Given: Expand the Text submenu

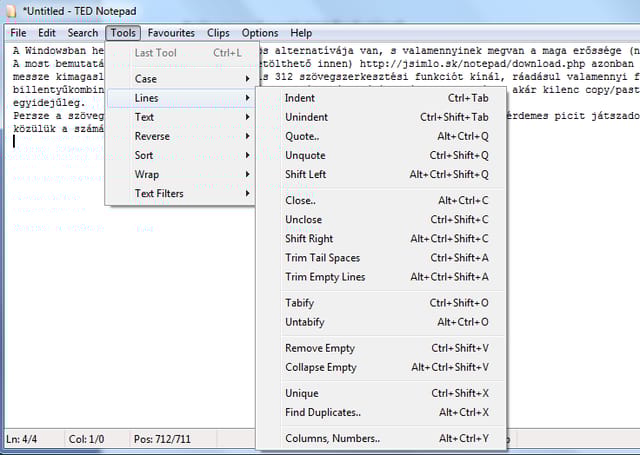Looking at the screenshot, I should pos(182,117).
